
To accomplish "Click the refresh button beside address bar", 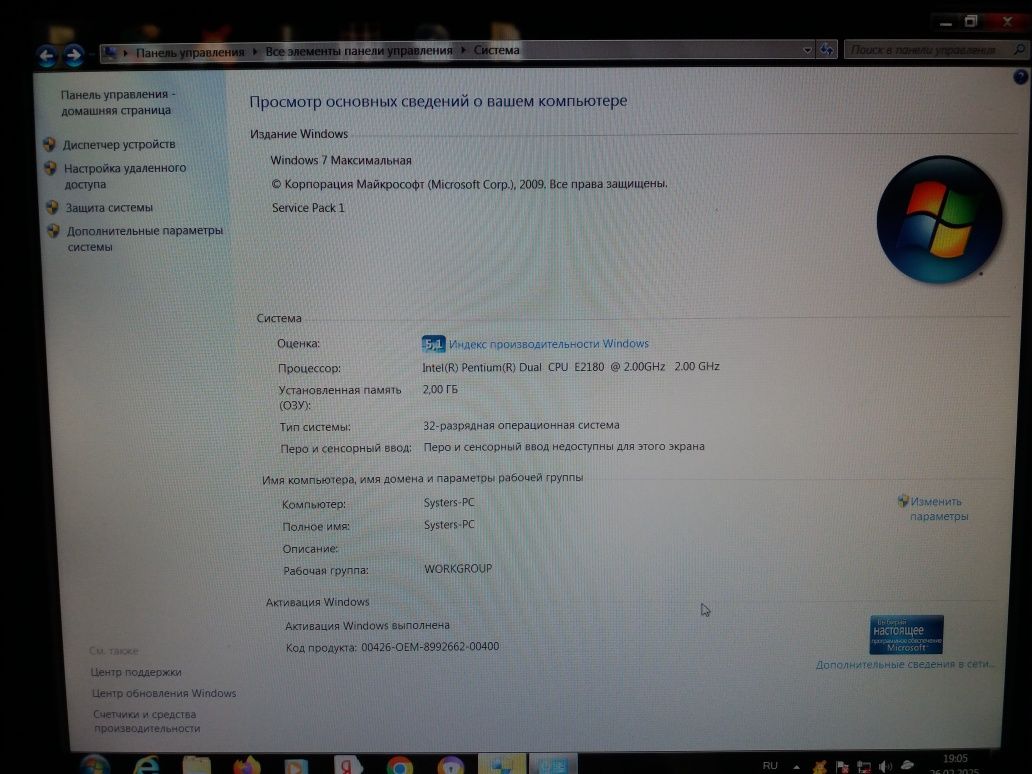I will 826,49.
